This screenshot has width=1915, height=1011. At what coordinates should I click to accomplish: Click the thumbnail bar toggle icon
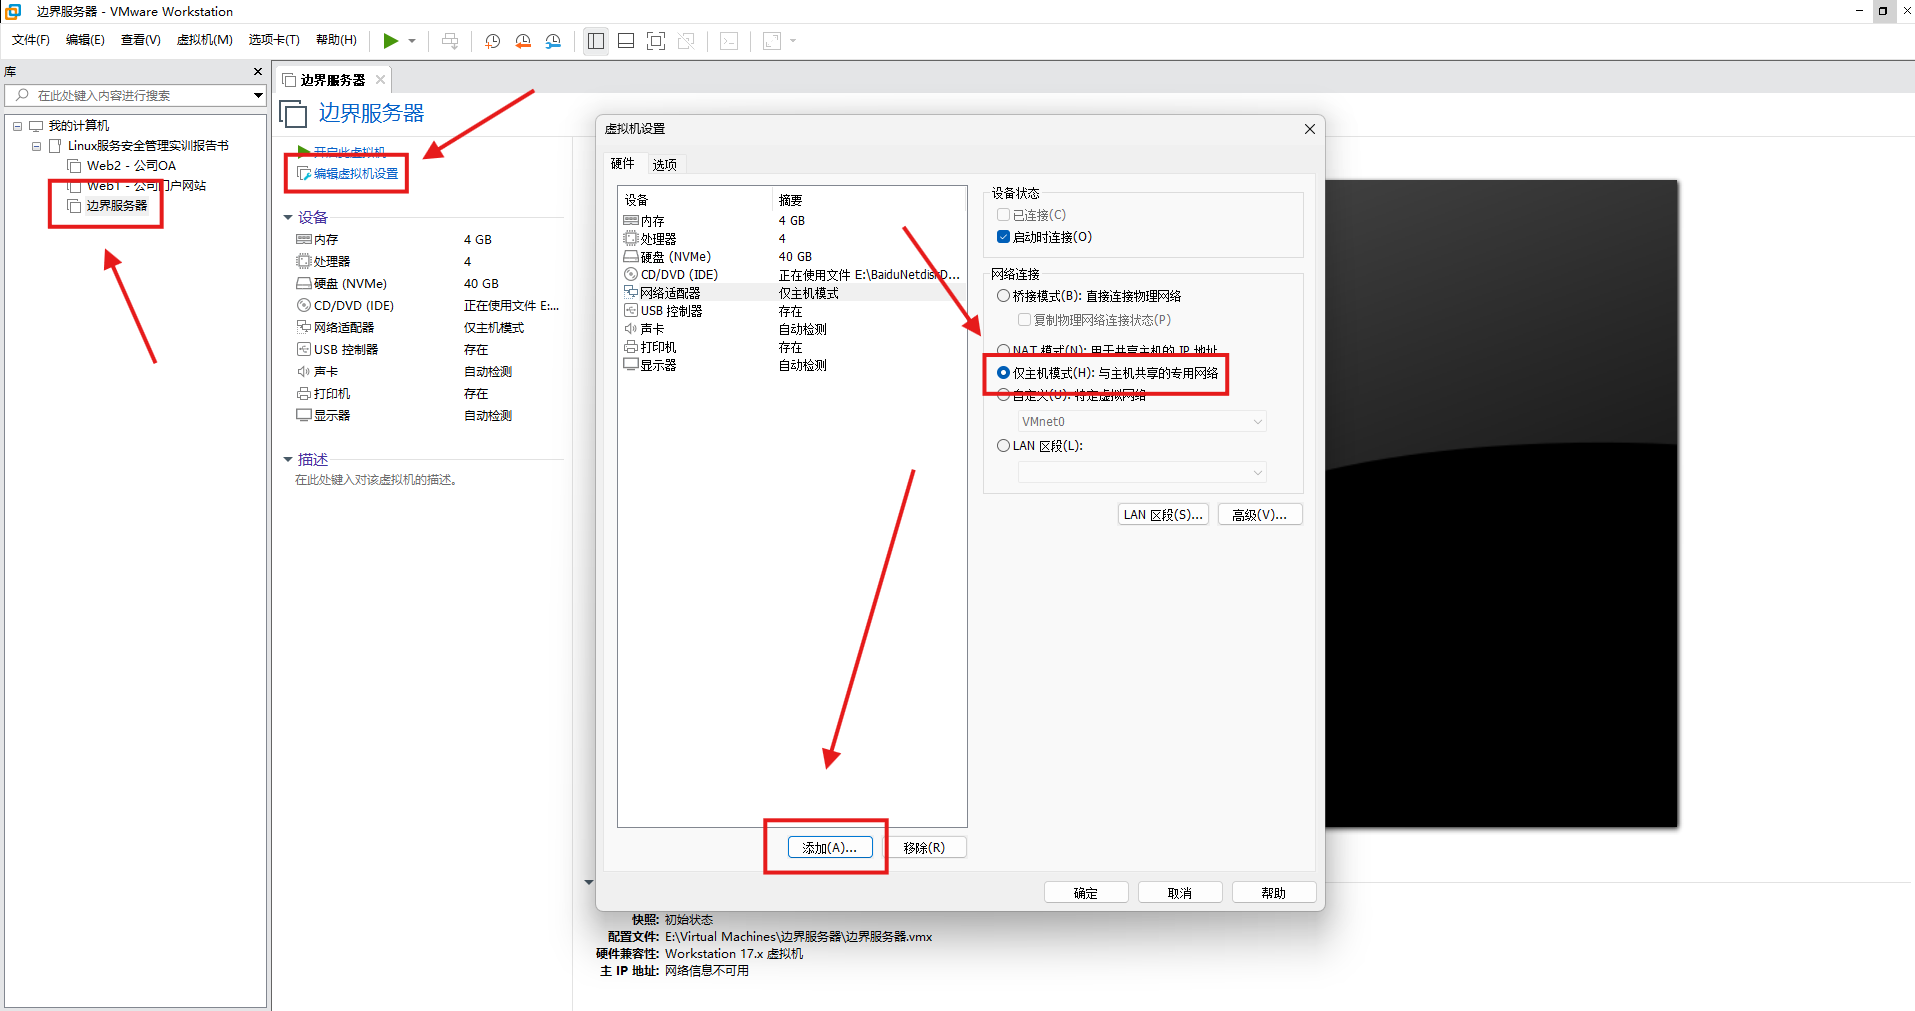[x=626, y=41]
